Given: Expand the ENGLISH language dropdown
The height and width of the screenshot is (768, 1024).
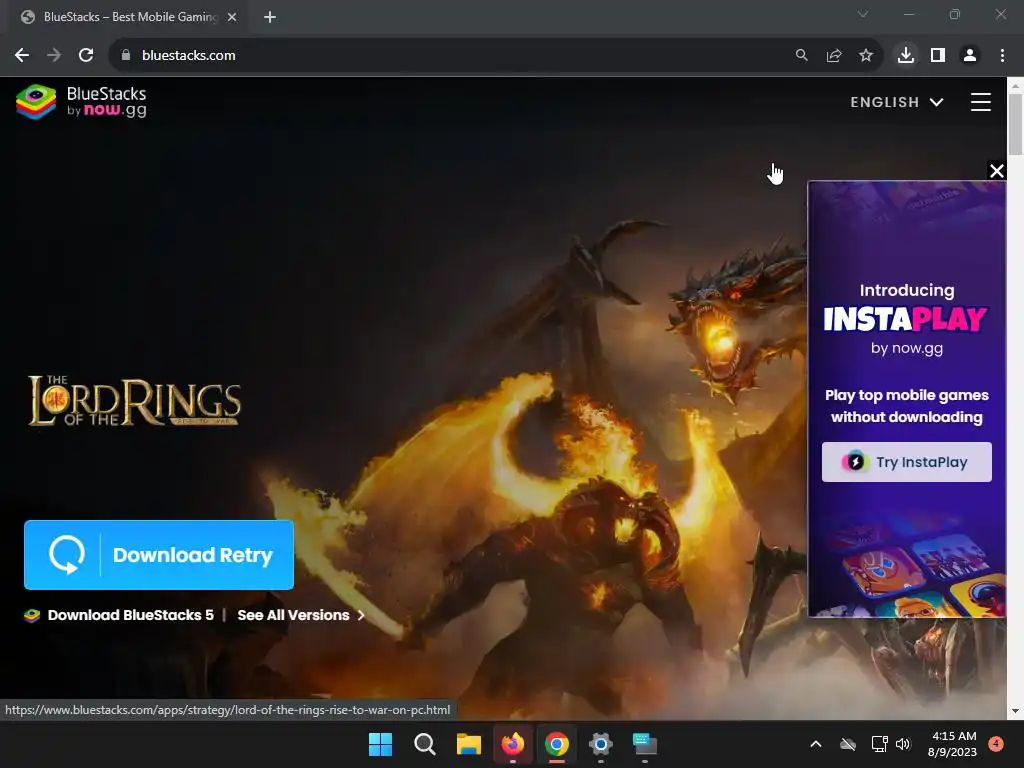Looking at the screenshot, I should 897,102.
